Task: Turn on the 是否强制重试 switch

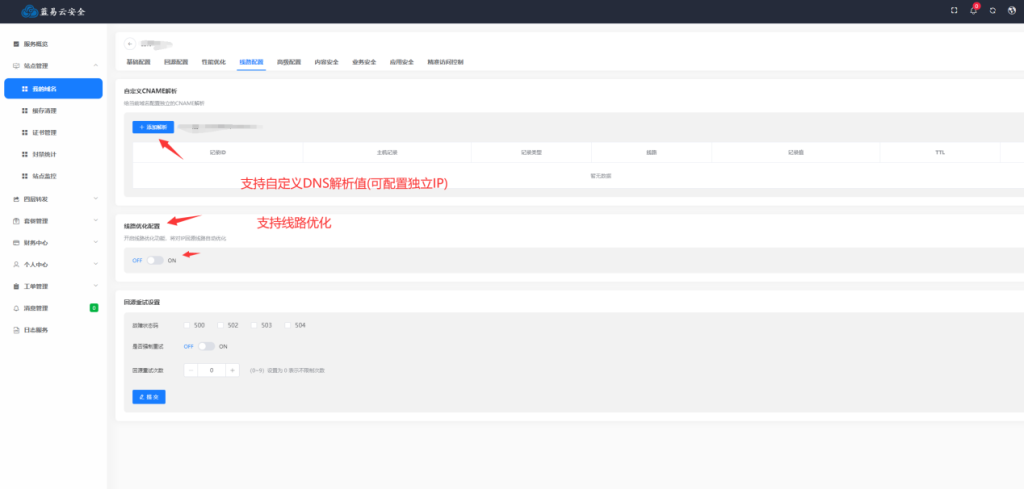Action: [206, 347]
